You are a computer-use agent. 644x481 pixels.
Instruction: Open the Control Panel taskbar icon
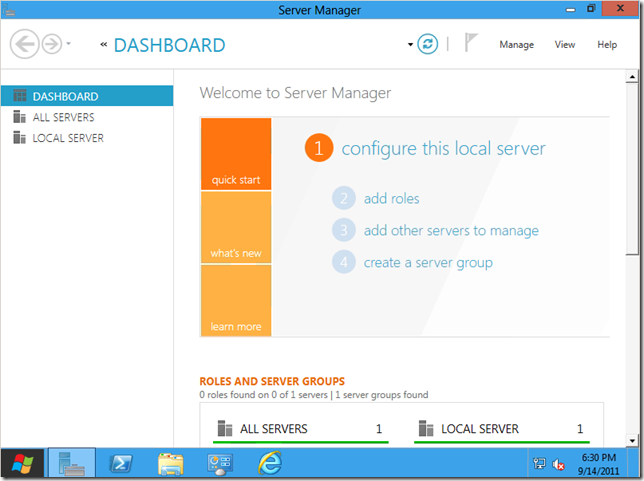(x=220, y=464)
